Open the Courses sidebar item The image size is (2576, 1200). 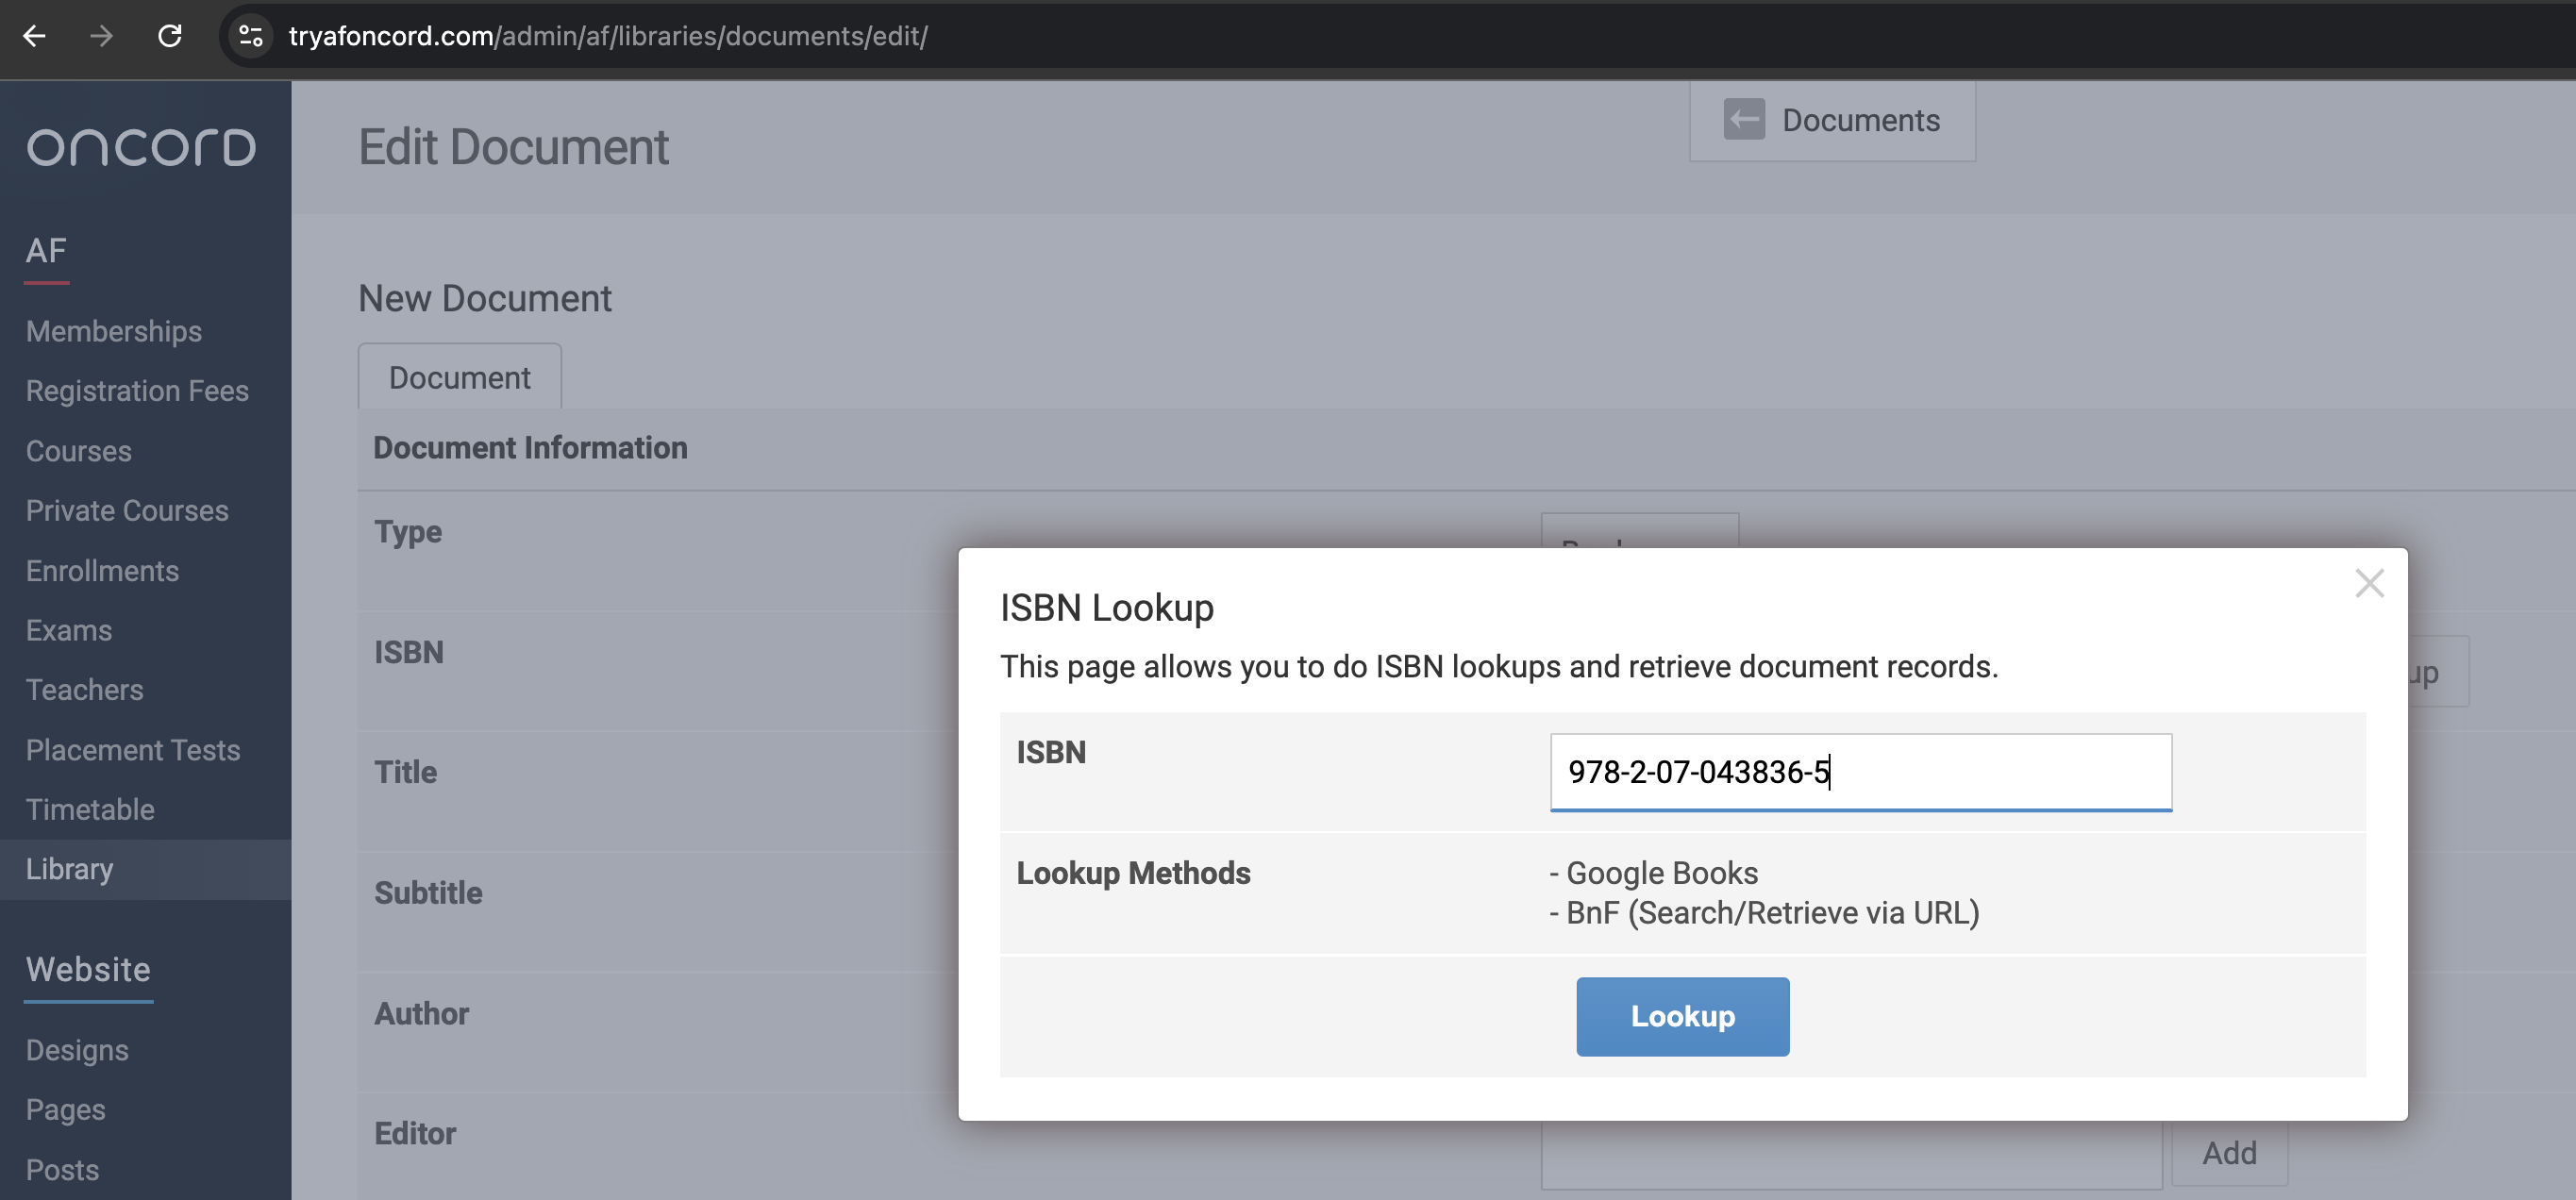point(79,451)
